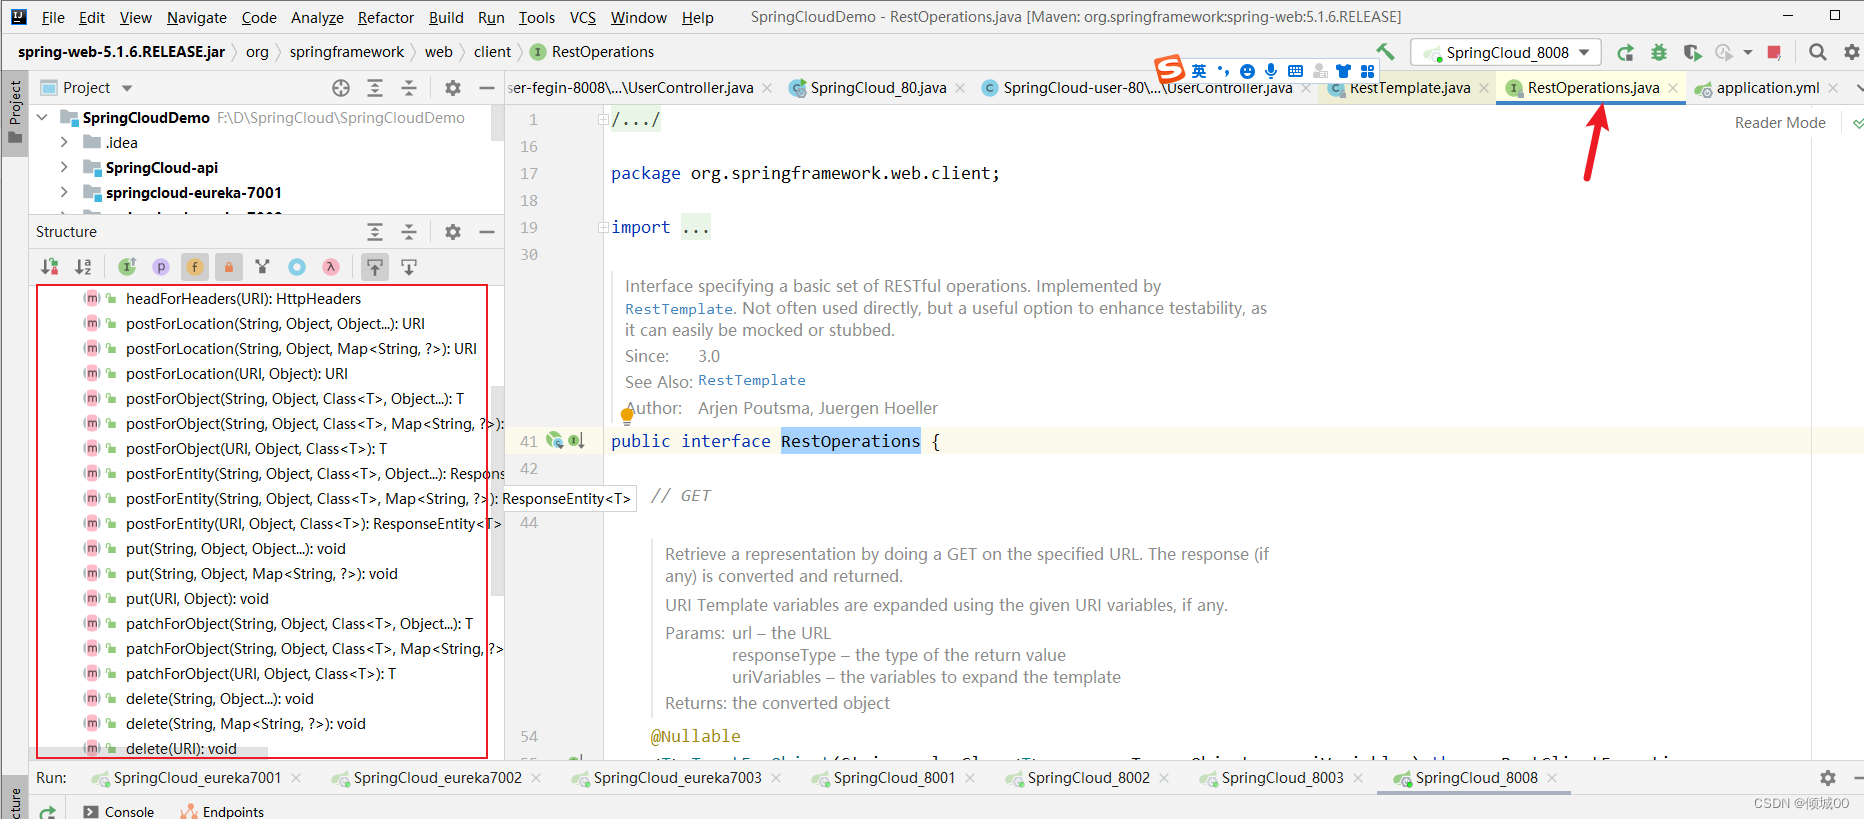This screenshot has width=1864, height=819.
Task: Click the yellow intention light bulb
Action: [x=628, y=415]
